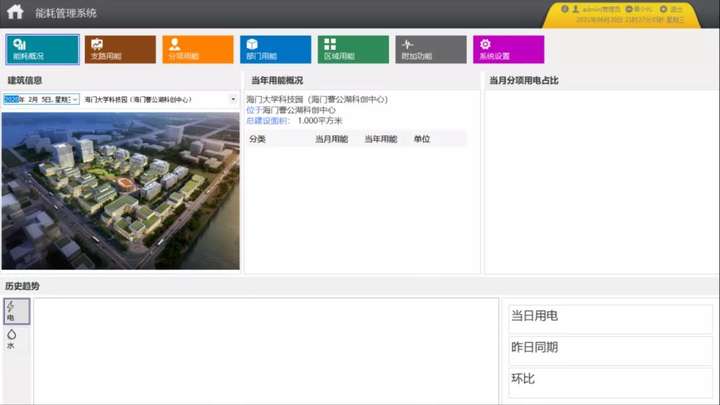The width and height of the screenshot is (720, 405).
Task: Open the 能耗概况 overview tile
Action: pyautogui.click(x=42, y=49)
